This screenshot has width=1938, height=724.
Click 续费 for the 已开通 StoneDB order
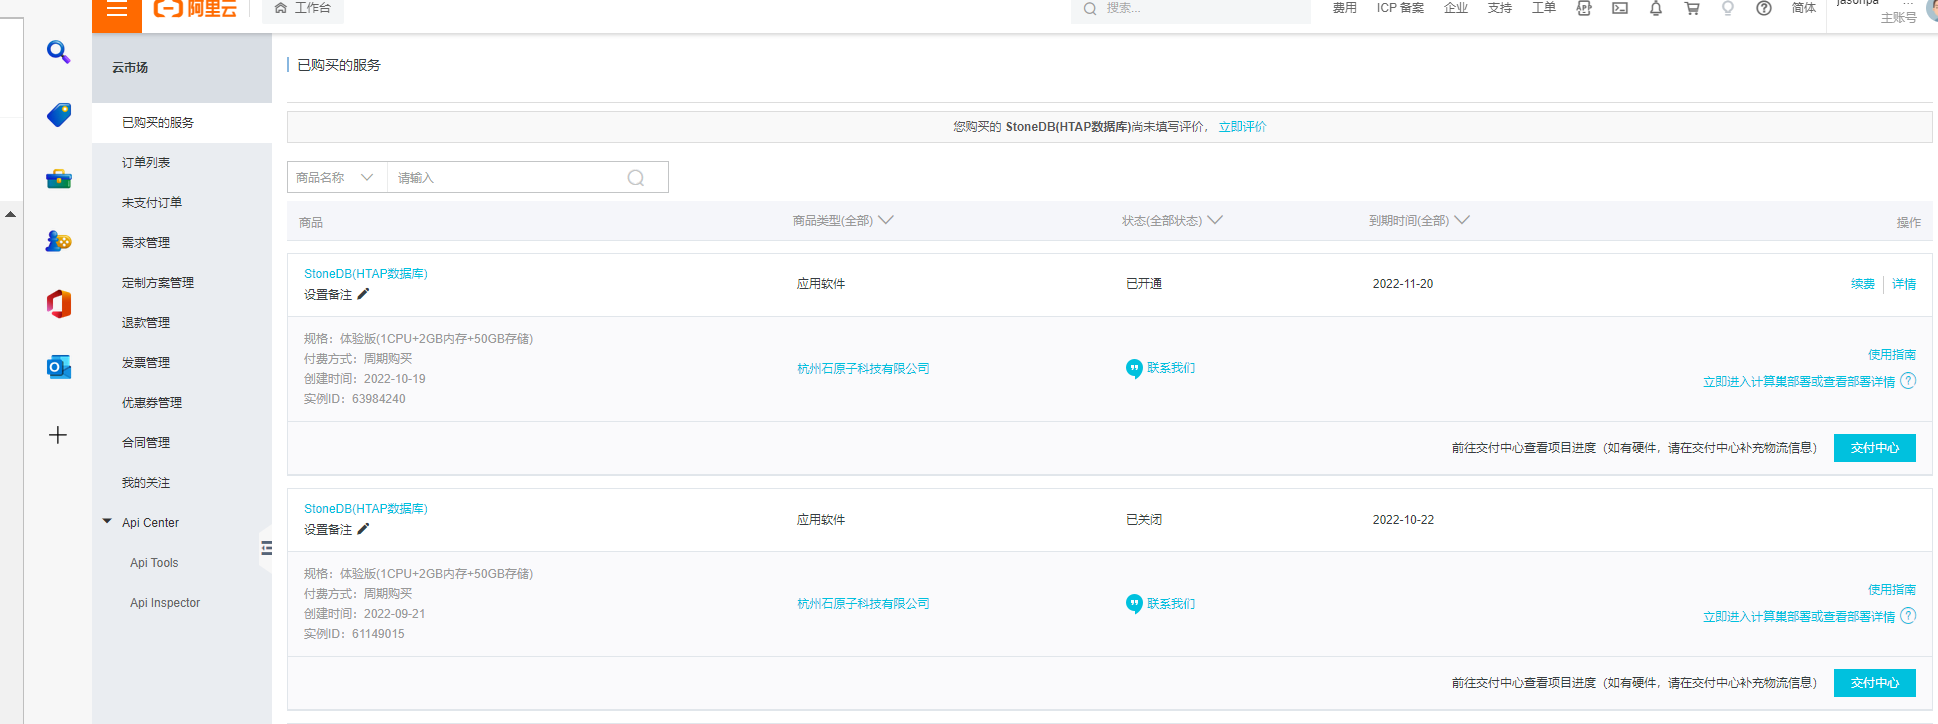(1863, 284)
